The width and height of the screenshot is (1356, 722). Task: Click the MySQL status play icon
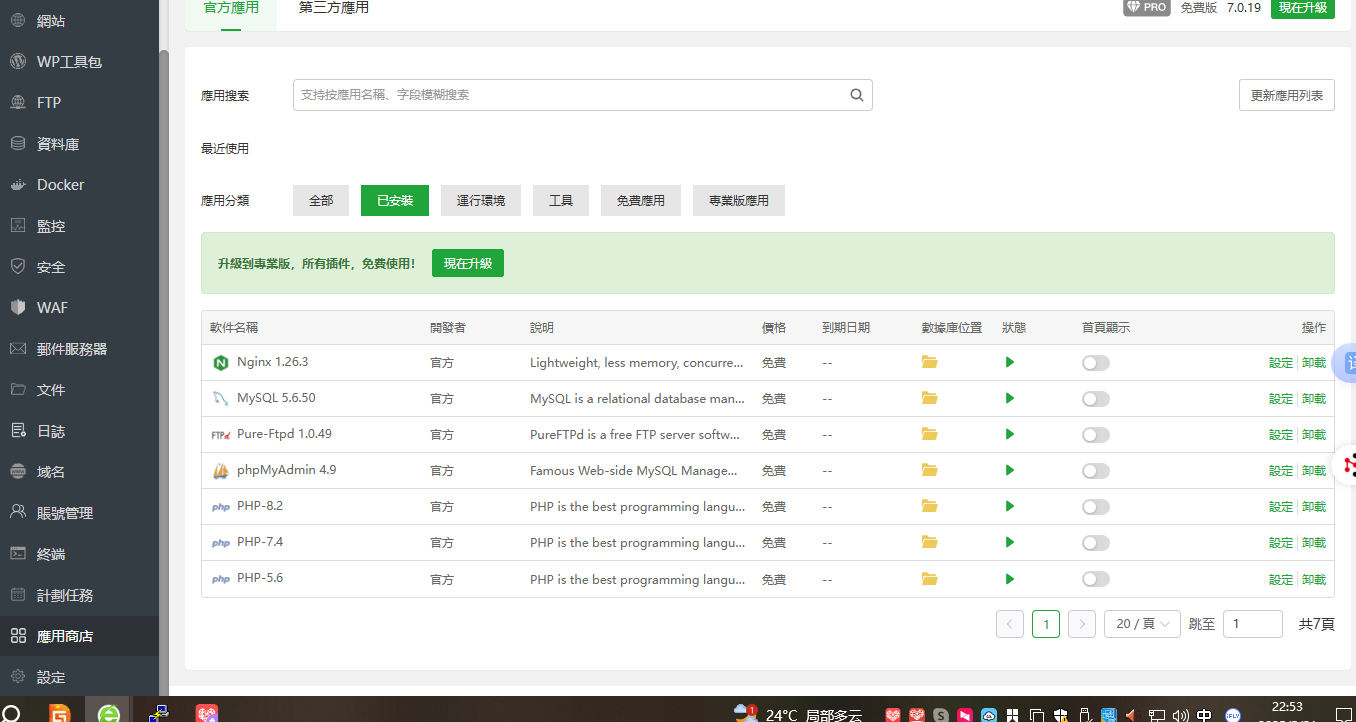(1009, 398)
